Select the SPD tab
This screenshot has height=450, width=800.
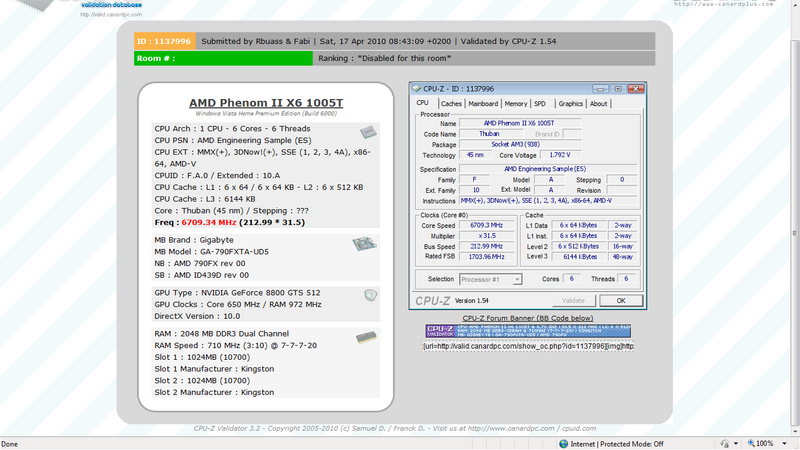(x=540, y=103)
